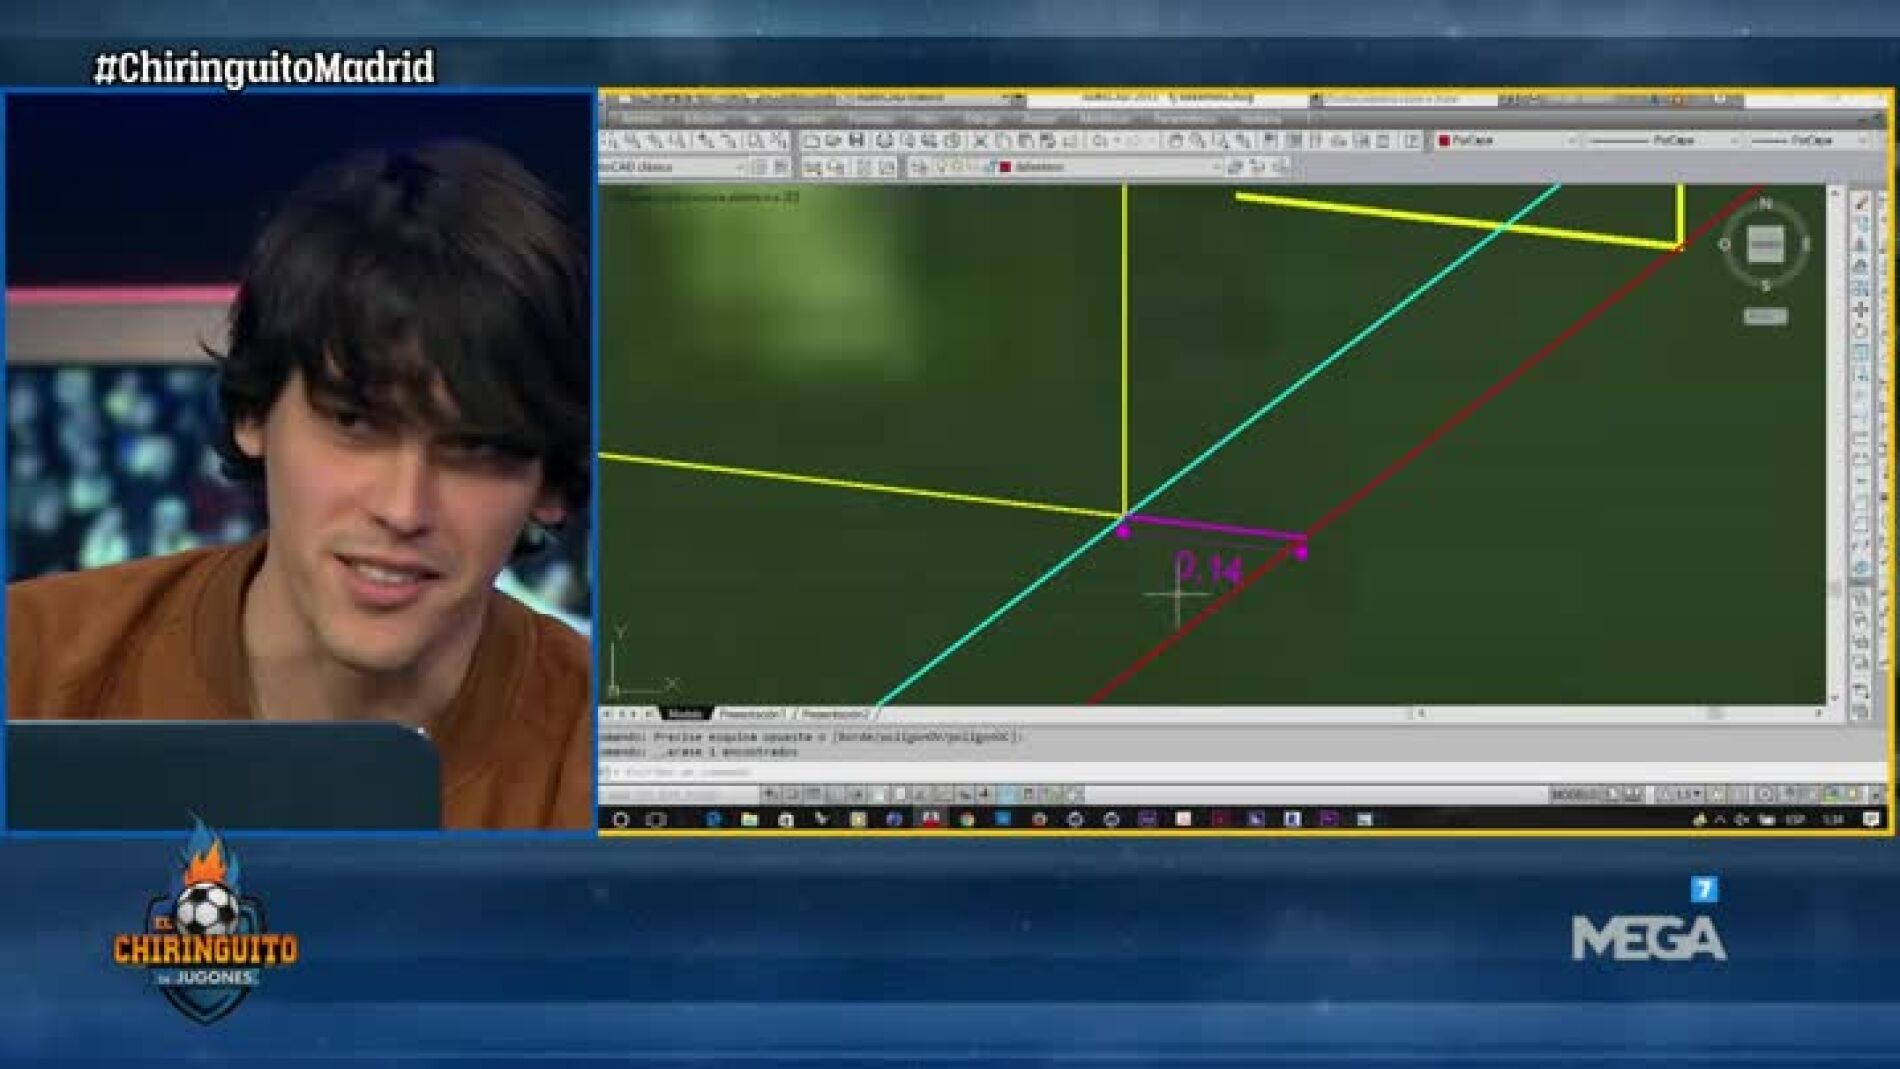This screenshot has width=1900, height=1069.
Task: Toggle the layer light bulb visibility icon
Action: point(940,167)
